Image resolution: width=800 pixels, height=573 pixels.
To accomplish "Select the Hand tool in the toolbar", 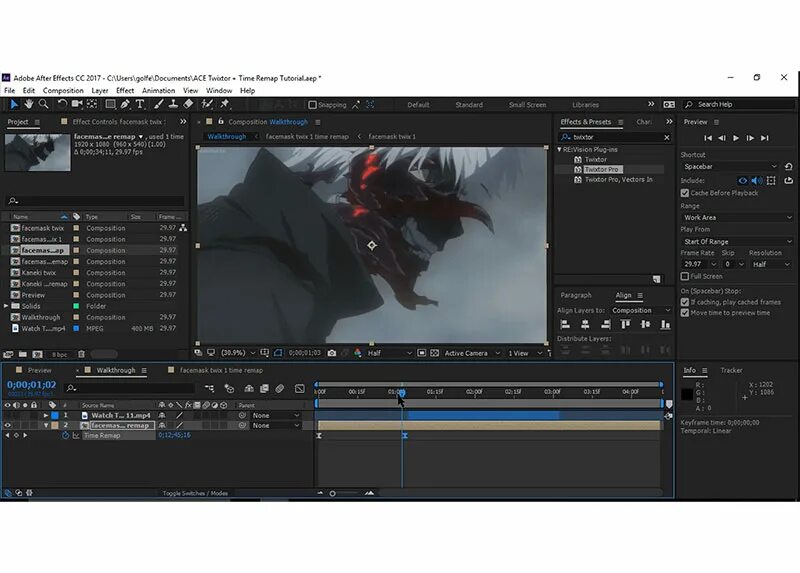I will [29, 104].
